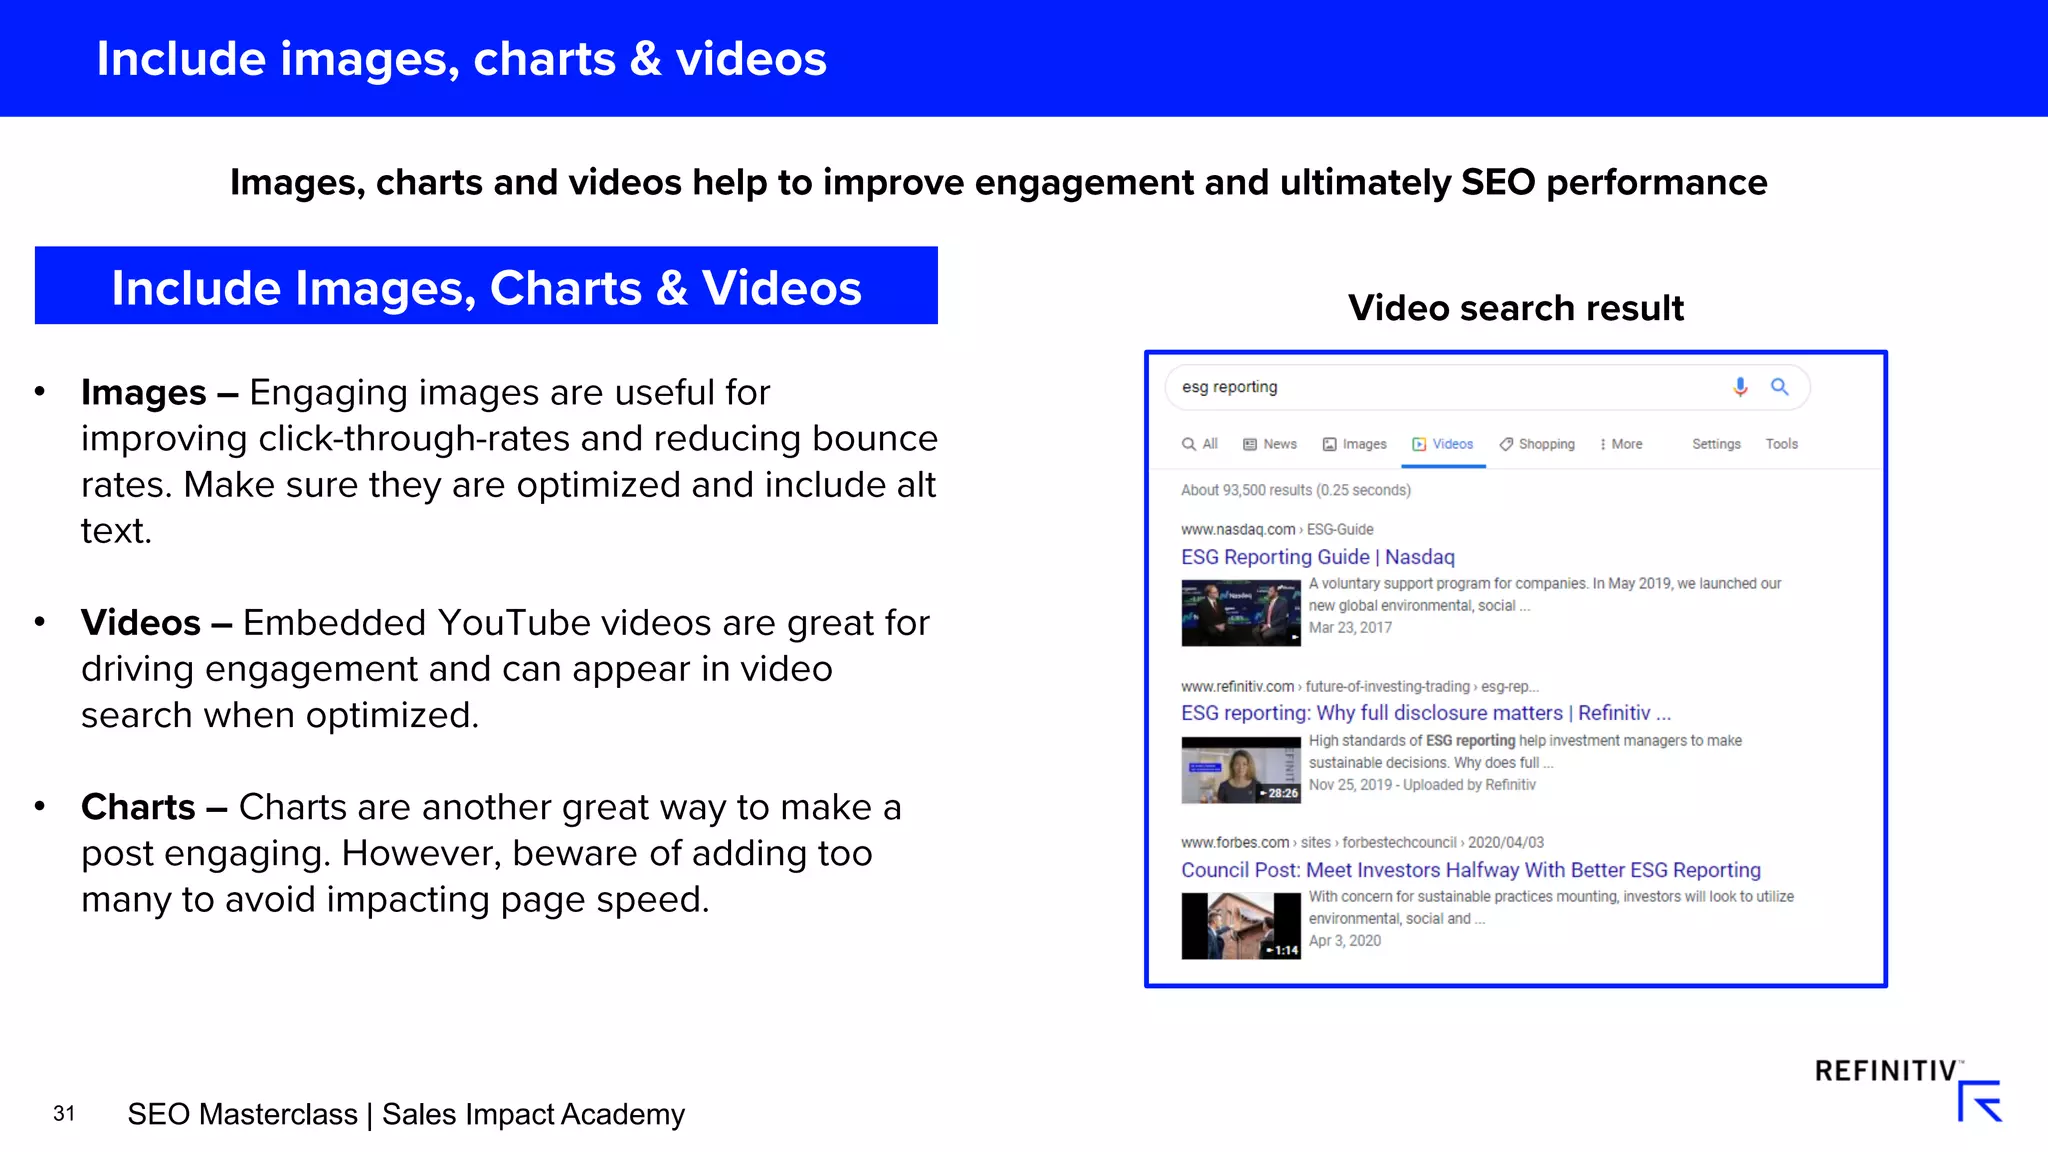Open Council Post Meet Investors Halfway link

(1471, 870)
